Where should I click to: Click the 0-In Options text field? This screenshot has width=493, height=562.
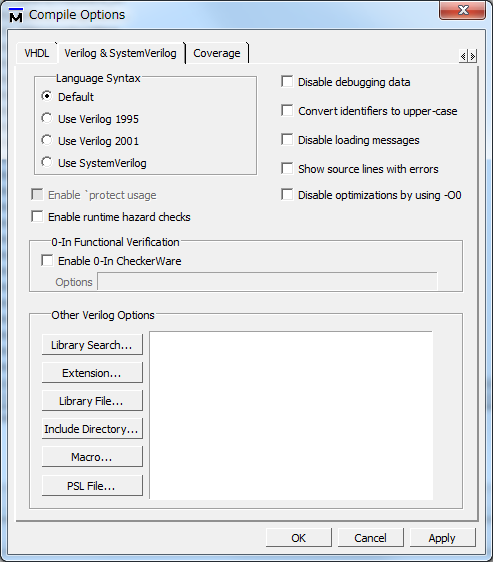click(267, 281)
